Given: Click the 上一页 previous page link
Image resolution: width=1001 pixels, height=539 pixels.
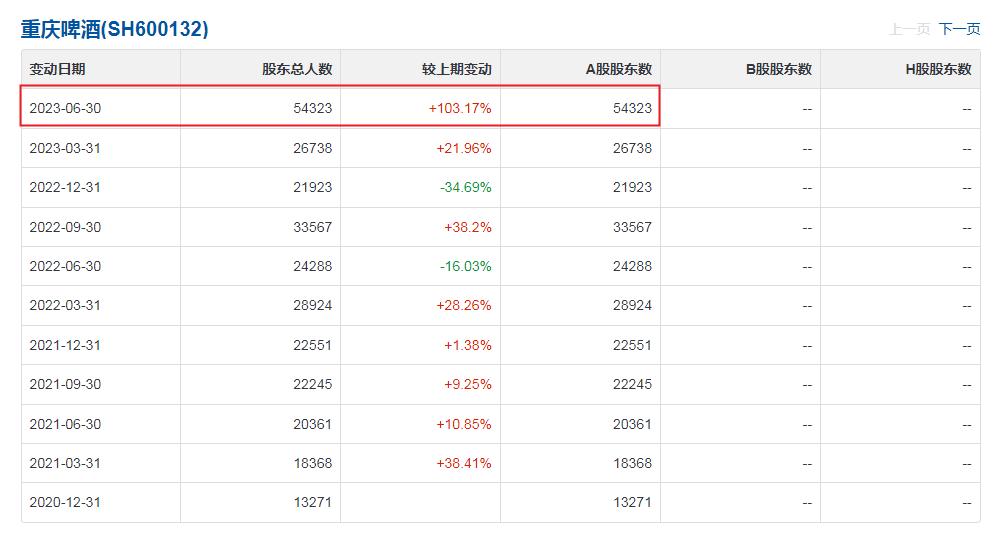Looking at the screenshot, I should point(909,29).
